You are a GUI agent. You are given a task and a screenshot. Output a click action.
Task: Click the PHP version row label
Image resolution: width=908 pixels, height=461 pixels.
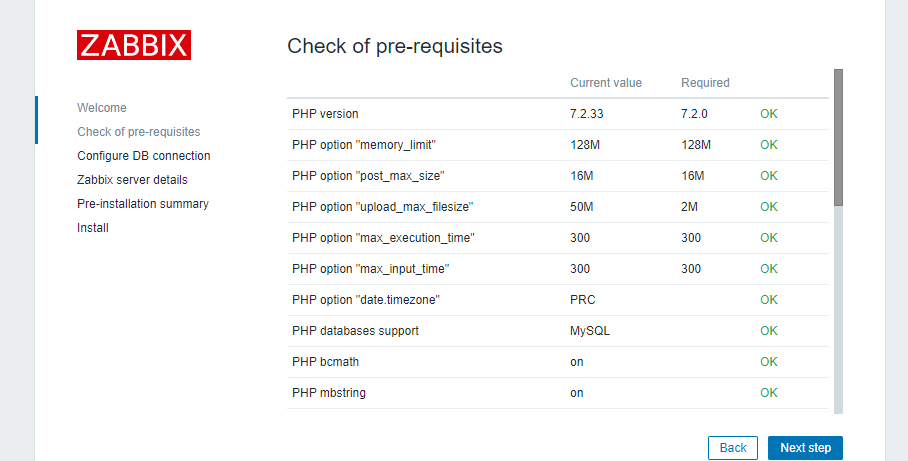[x=325, y=114]
